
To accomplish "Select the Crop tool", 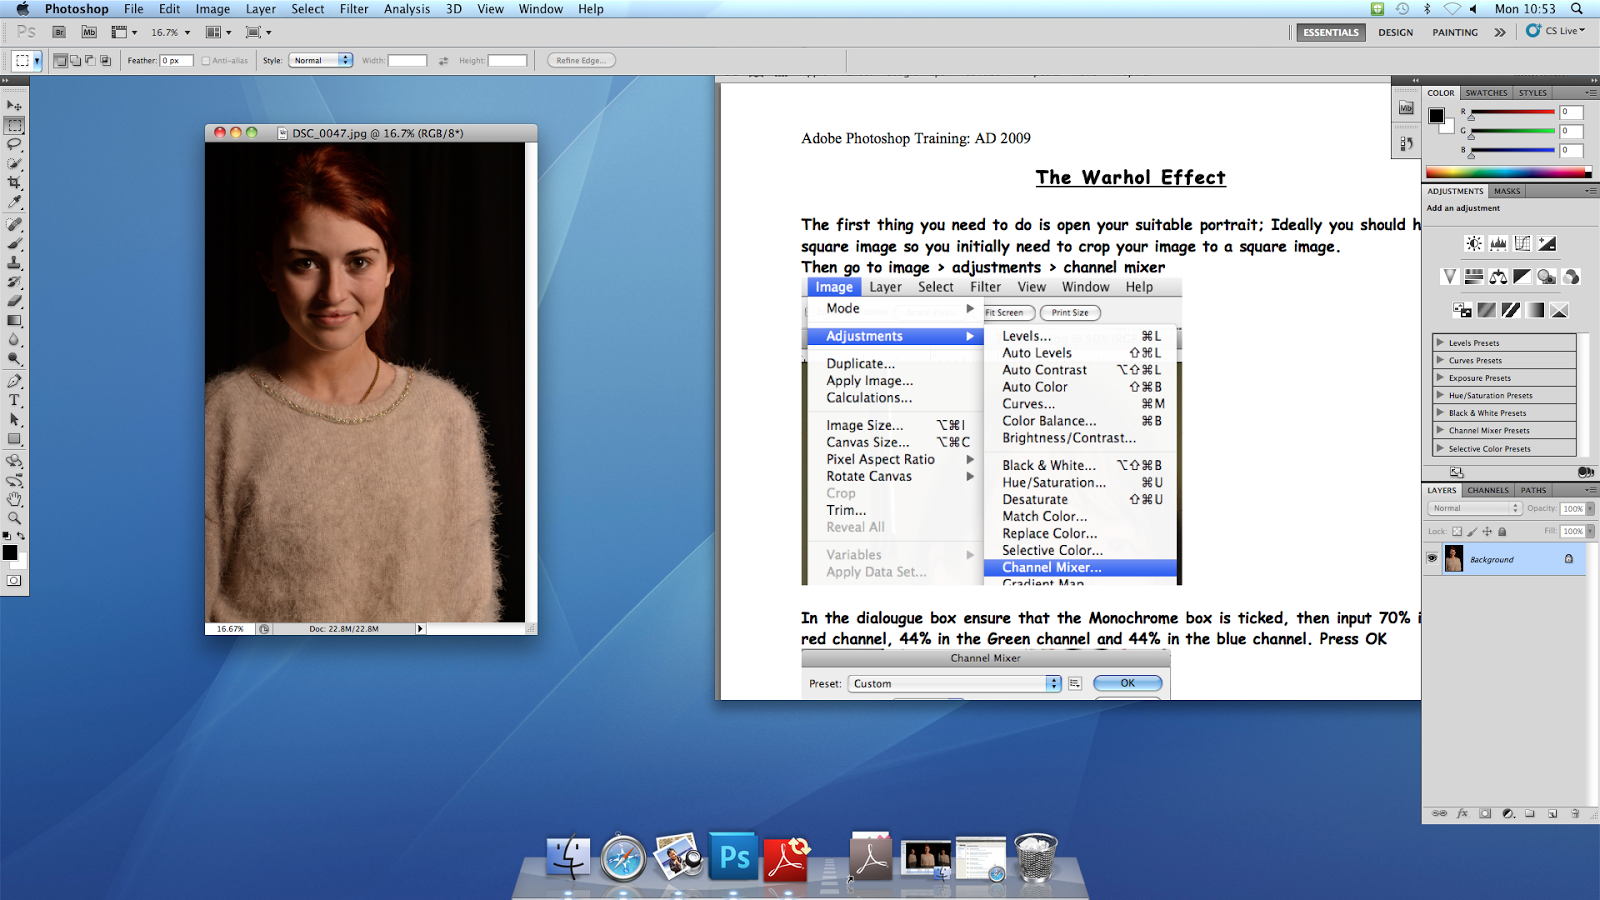I will (x=14, y=183).
